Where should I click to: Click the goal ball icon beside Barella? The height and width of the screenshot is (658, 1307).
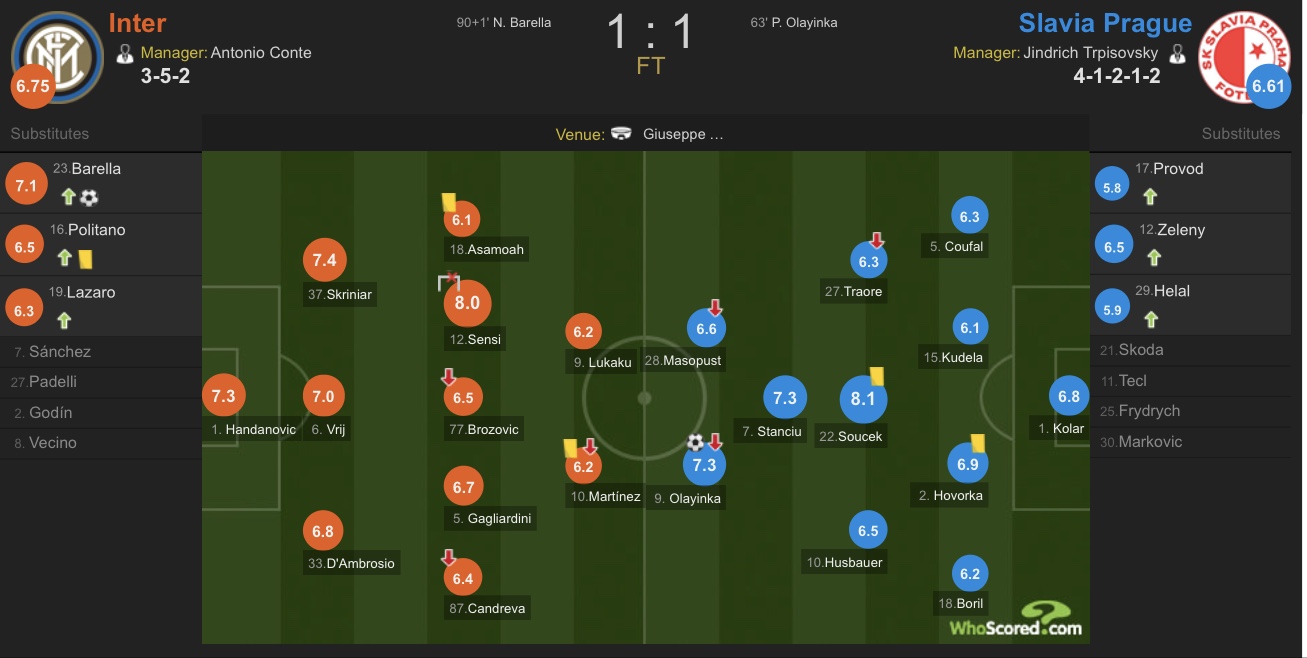coord(89,197)
